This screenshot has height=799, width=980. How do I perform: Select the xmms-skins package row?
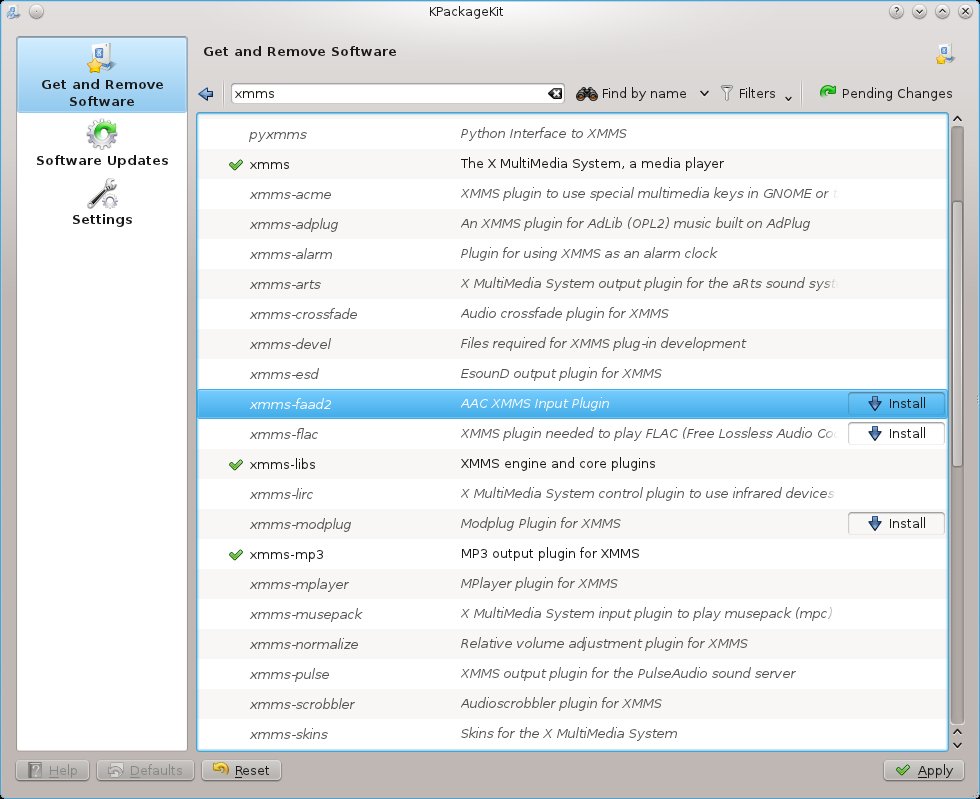tap(572, 734)
